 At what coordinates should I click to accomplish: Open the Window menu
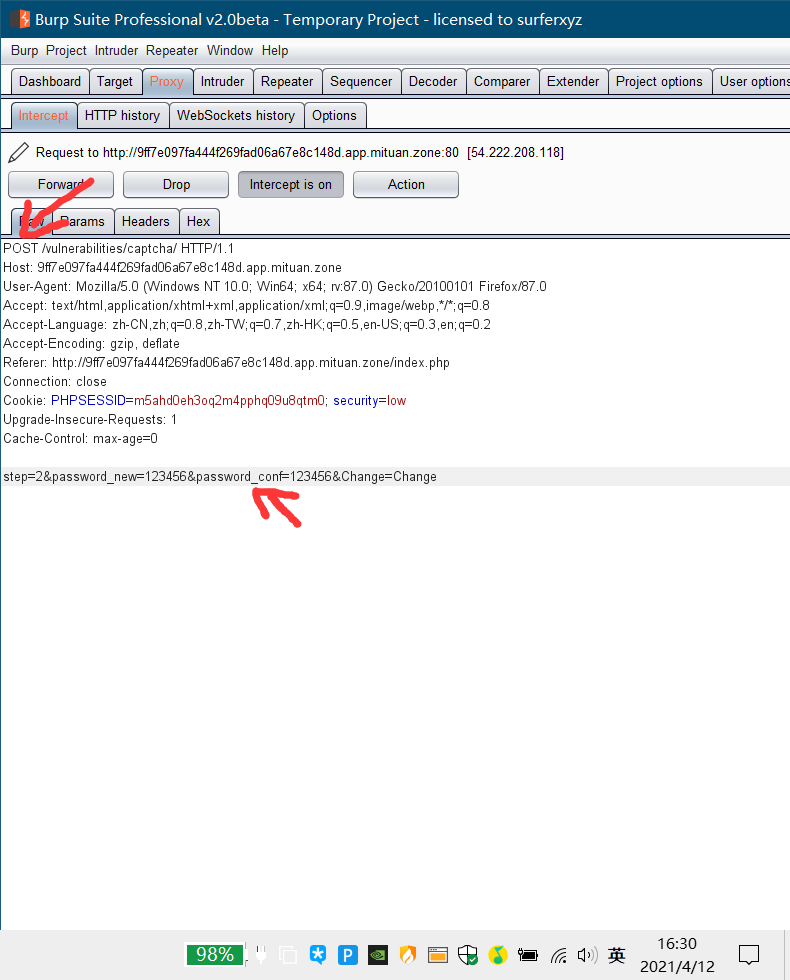coord(230,51)
